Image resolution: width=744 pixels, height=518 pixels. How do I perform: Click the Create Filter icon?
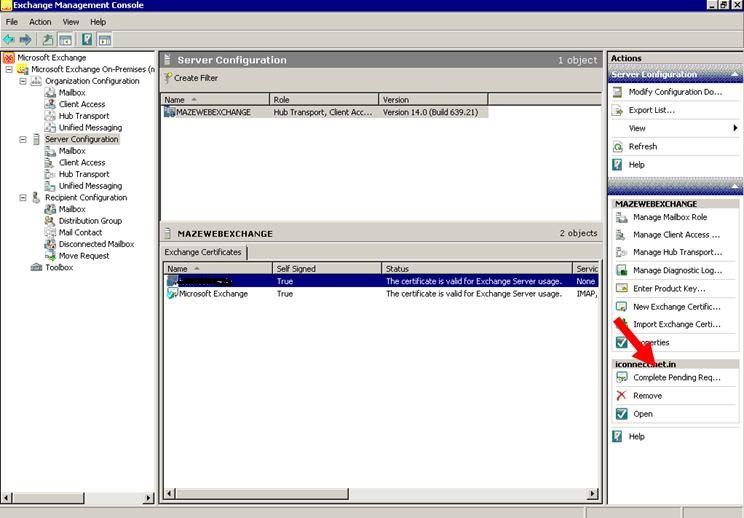[x=168, y=78]
